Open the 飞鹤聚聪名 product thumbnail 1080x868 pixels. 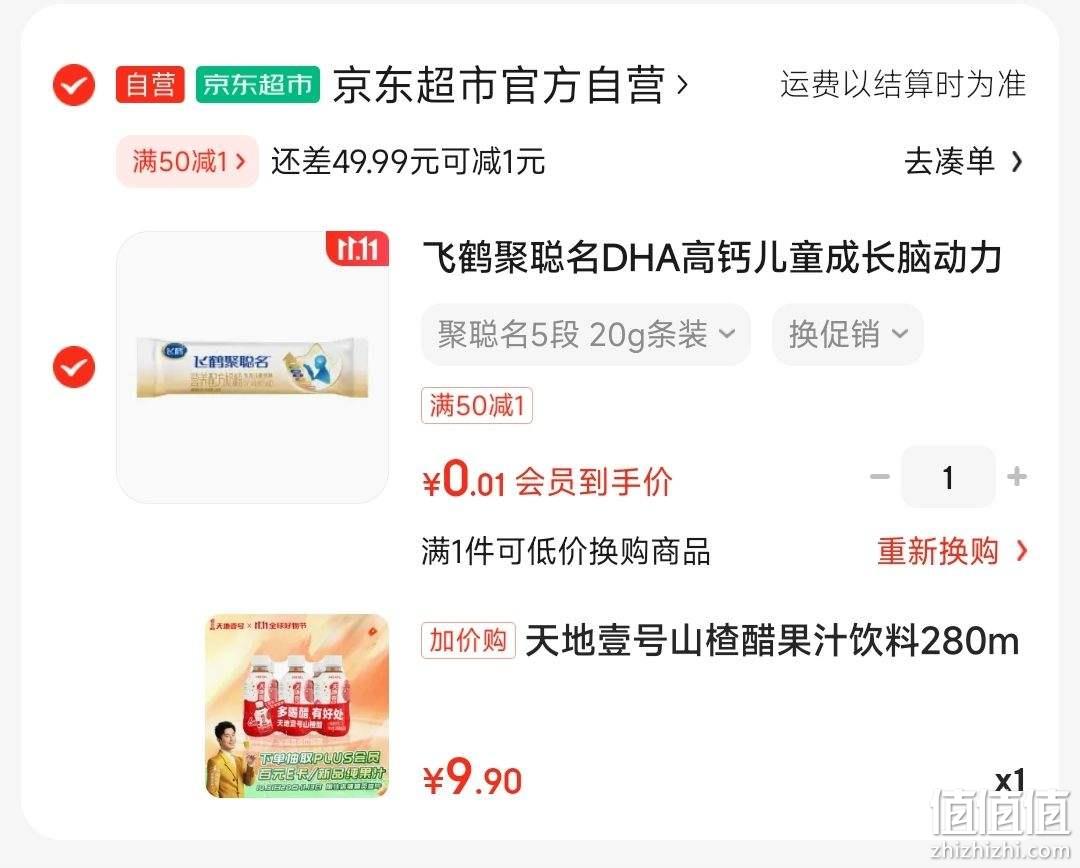(252, 367)
